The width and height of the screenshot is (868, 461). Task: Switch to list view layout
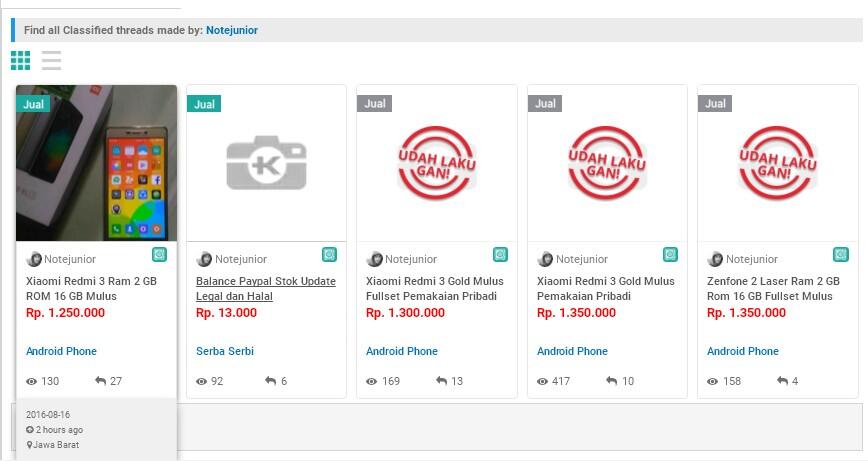click(x=51, y=60)
